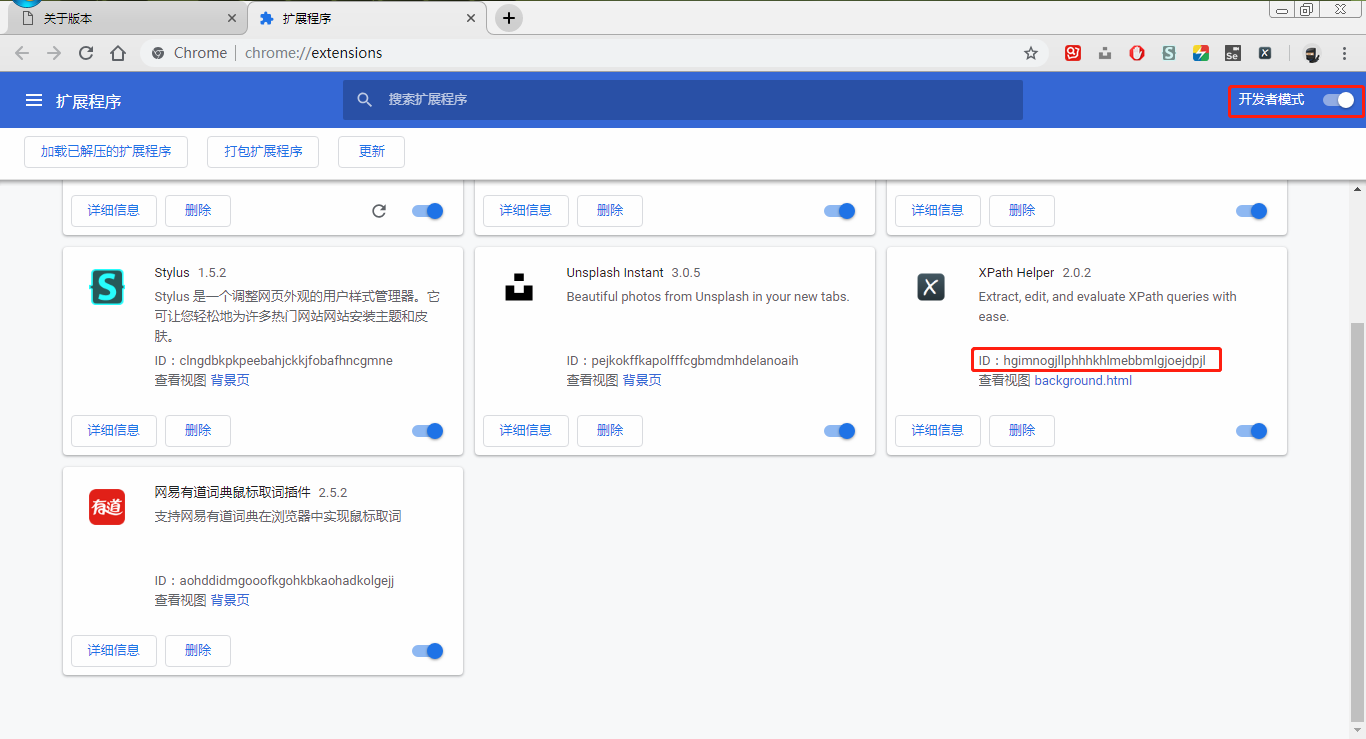Click the Unsplash Instant card logo
This screenshot has height=739, width=1366.
coord(519,288)
